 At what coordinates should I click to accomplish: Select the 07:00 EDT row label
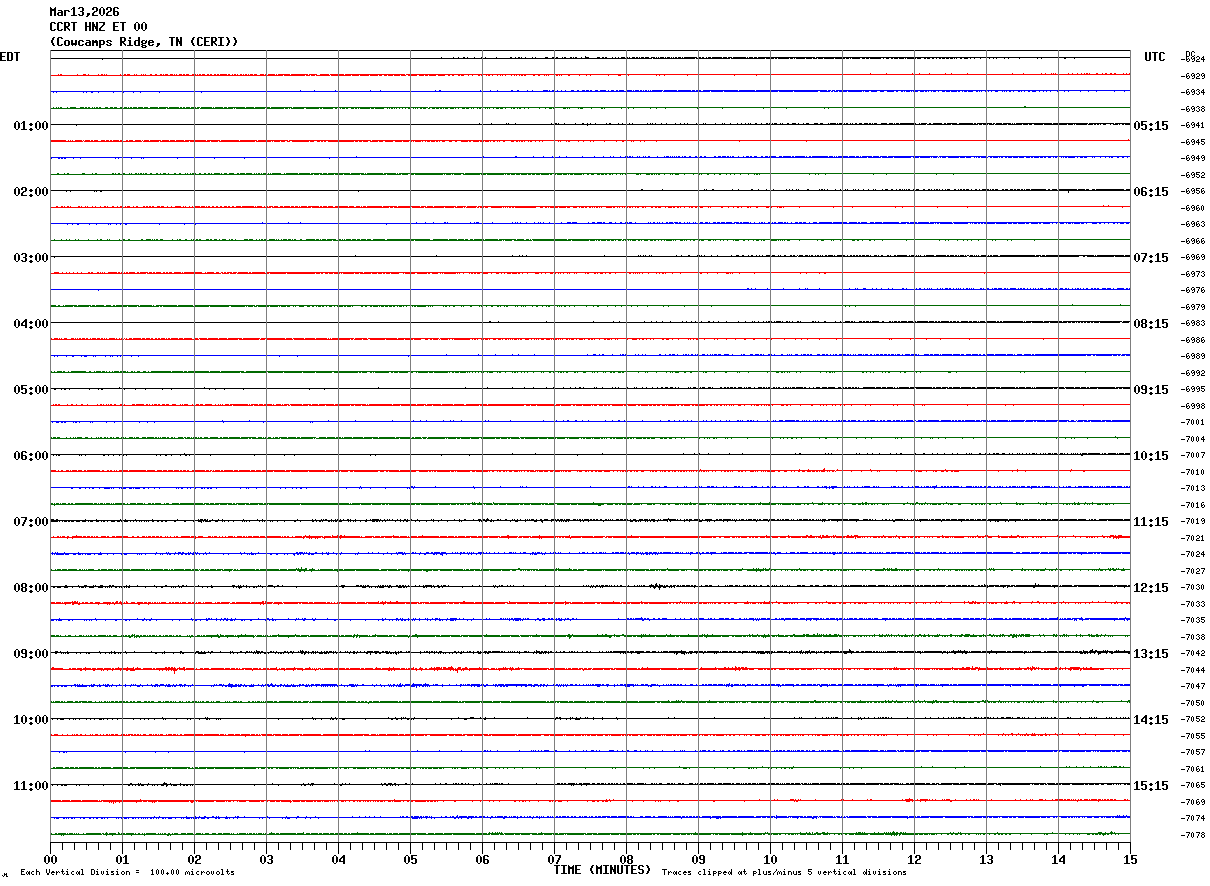click(x=31, y=522)
